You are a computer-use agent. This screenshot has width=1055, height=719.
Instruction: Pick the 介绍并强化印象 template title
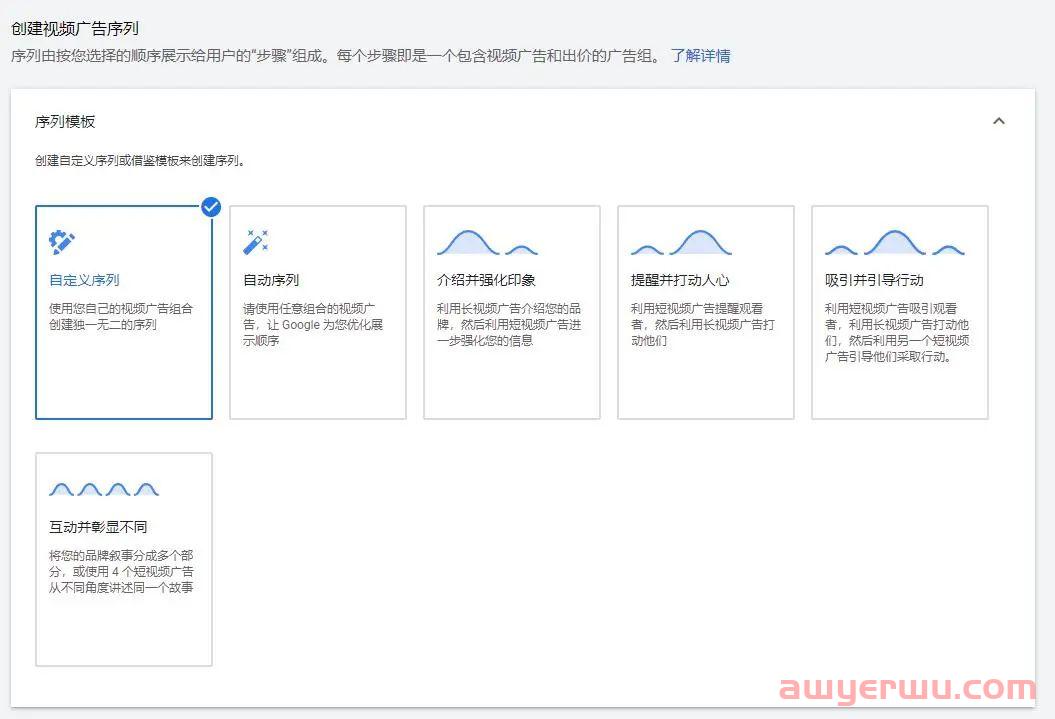click(486, 280)
